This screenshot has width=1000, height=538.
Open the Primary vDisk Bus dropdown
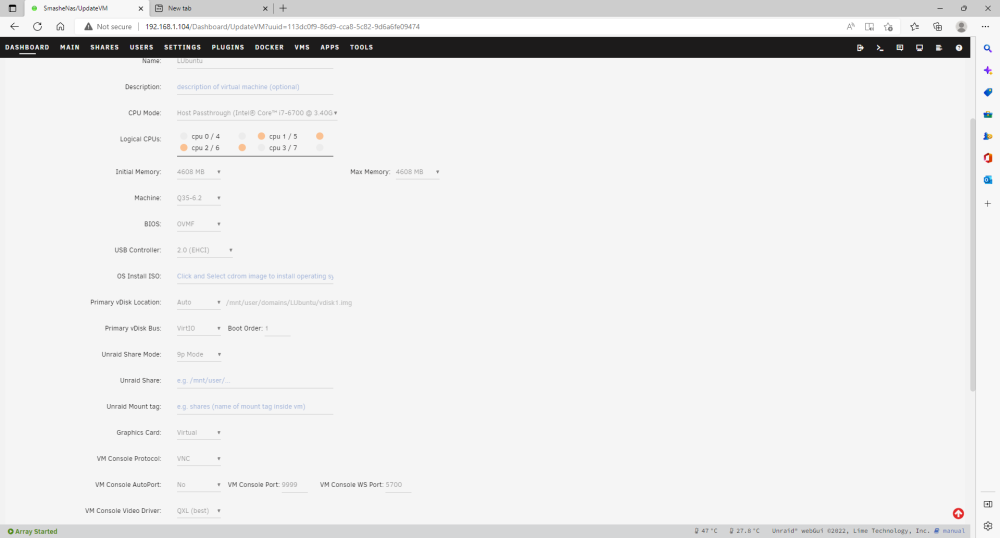199,329
